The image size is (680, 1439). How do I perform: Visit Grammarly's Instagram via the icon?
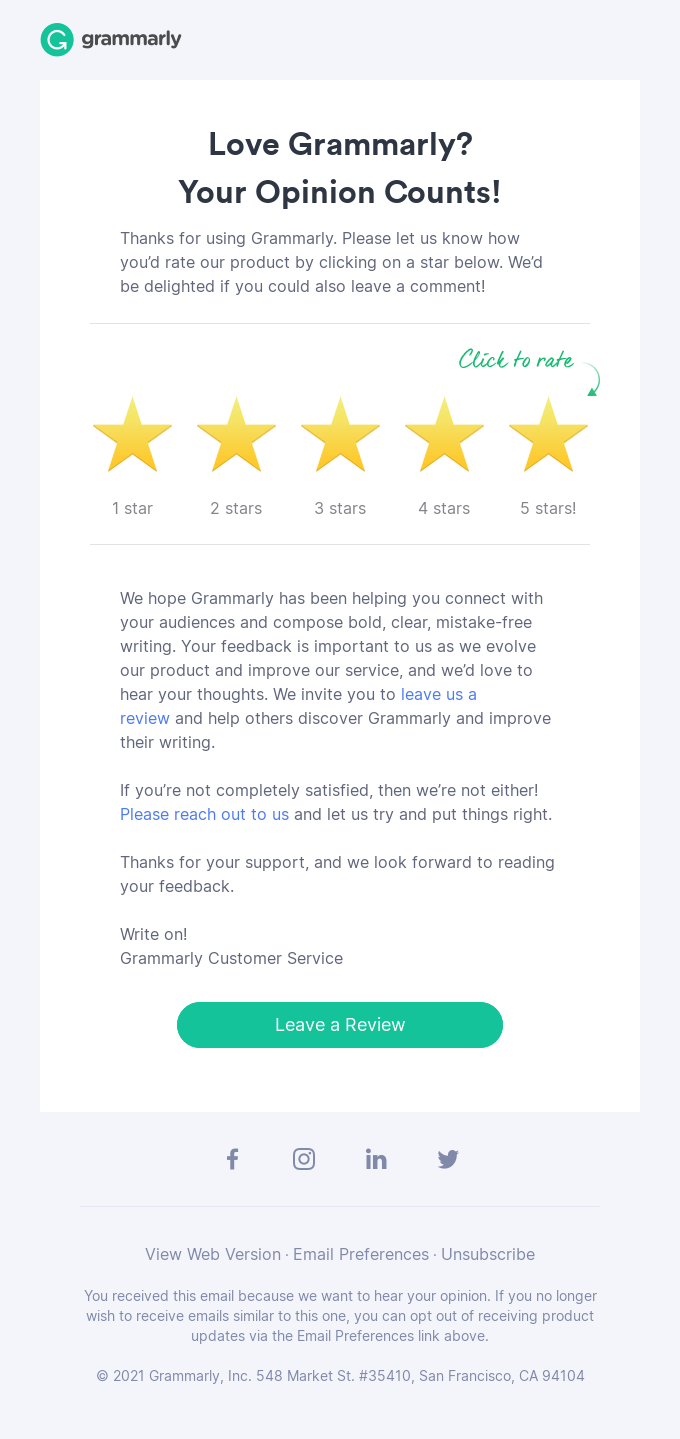tap(304, 1159)
